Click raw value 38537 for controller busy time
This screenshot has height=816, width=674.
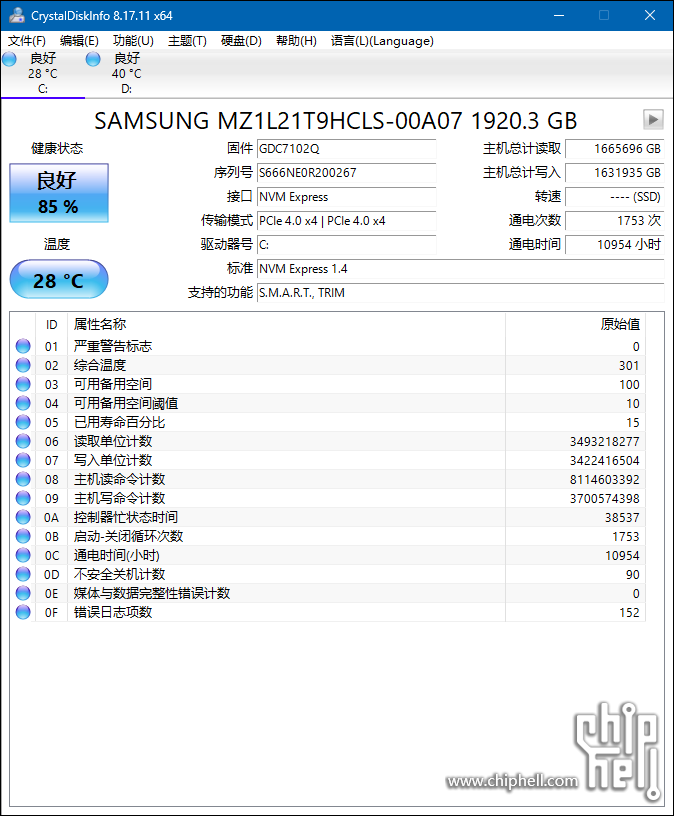622,517
